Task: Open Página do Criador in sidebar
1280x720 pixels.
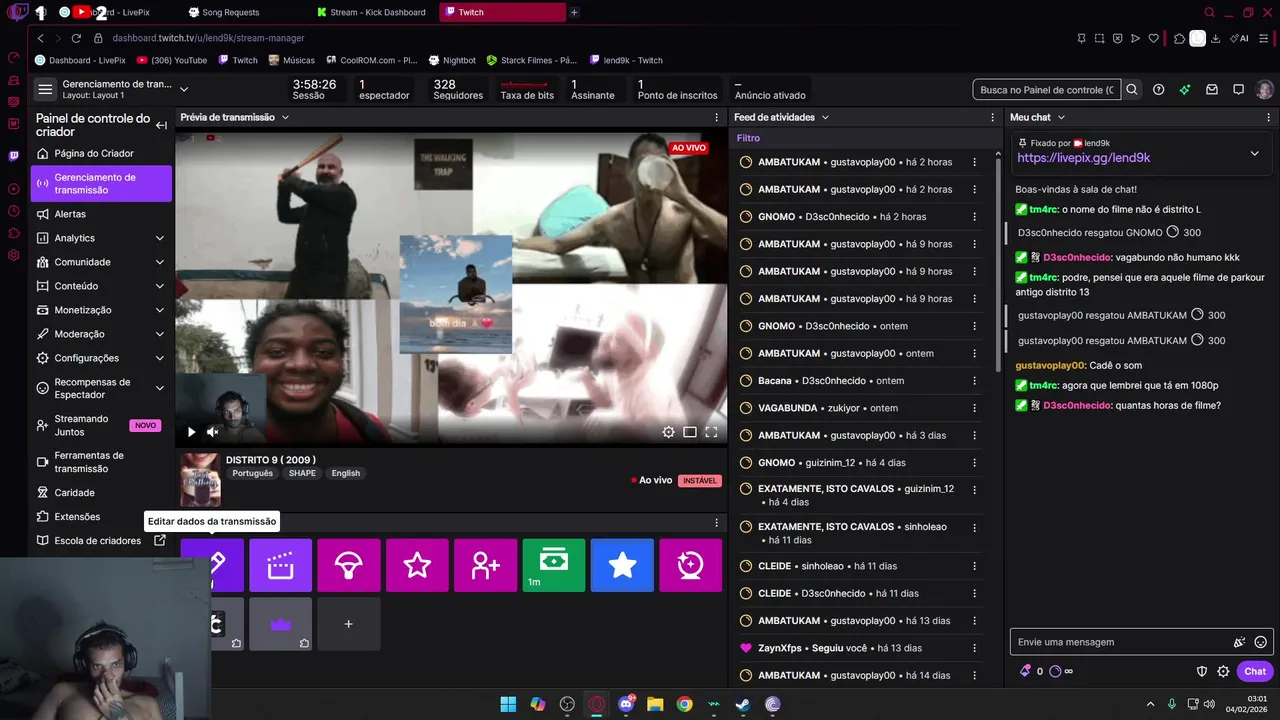Action: [x=100, y=153]
